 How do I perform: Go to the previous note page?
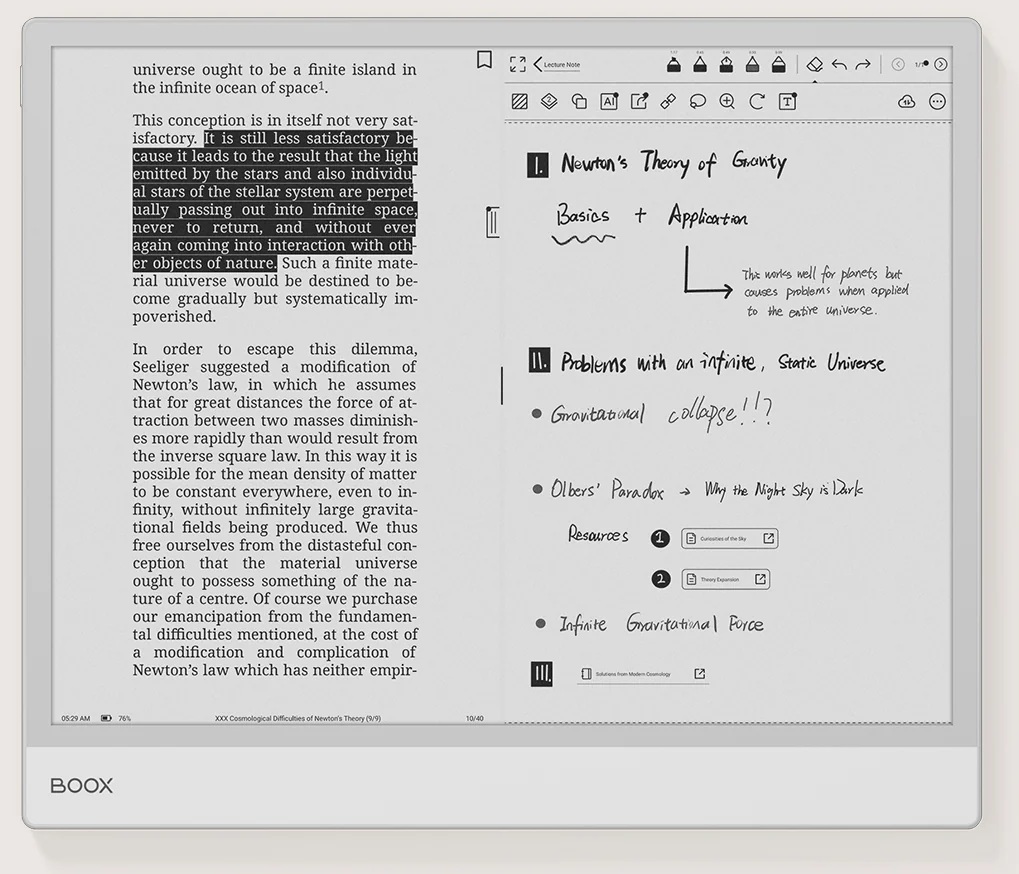pos(898,64)
